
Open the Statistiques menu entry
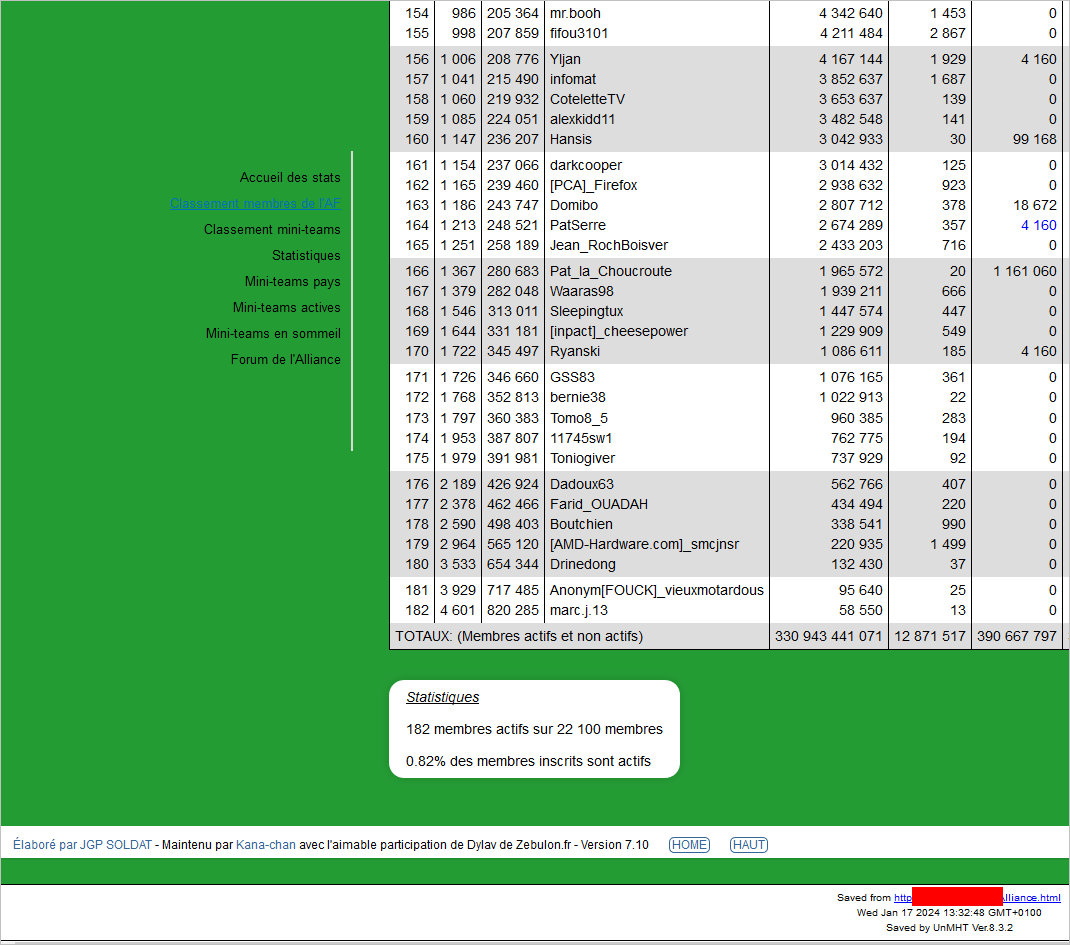click(306, 255)
